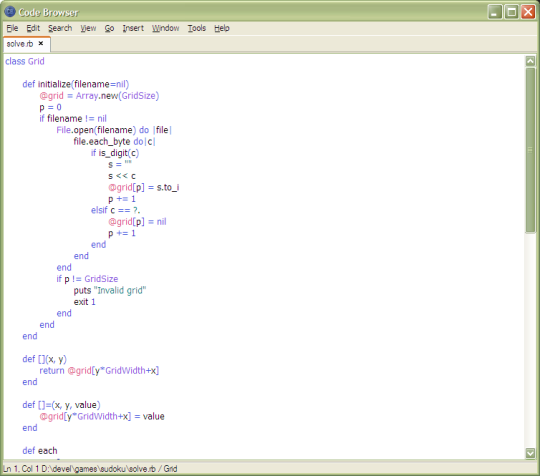The height and width of the screenshot is (476, 540).
Task: Click the Code Browser title bar icon
Action: (10, 12)
